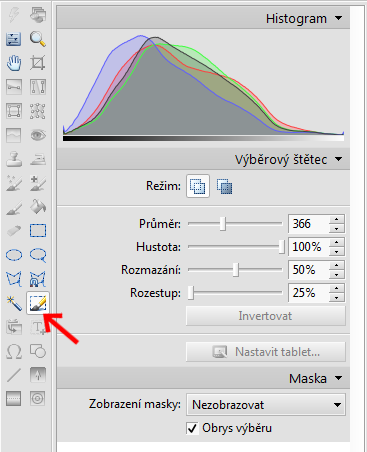Select the omega symbol tool
The width and height of the screenshot is (367, 452).
[14, 351]
